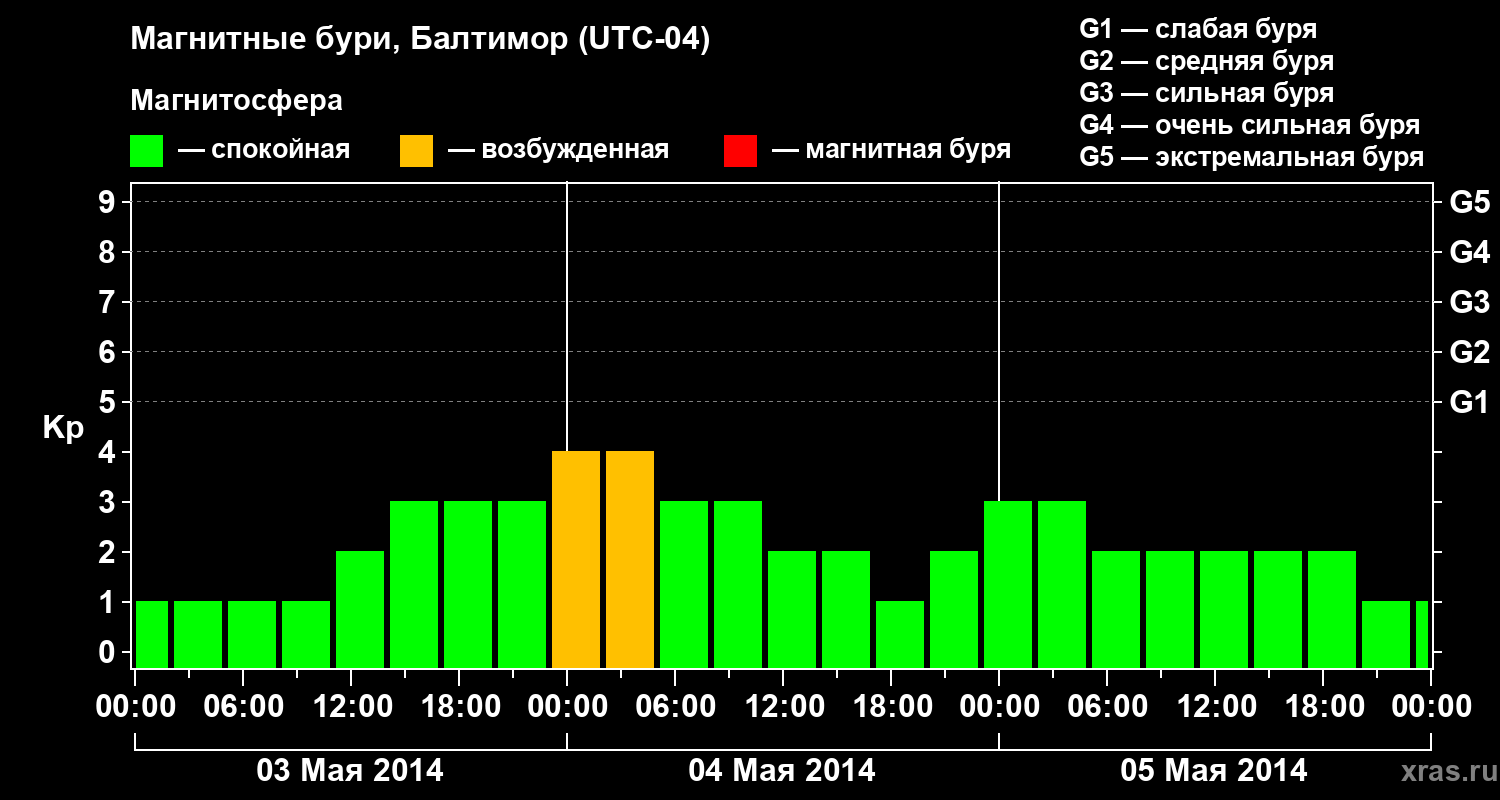This screenshot has width=1500, height=800.
Task: Click the '03 Мая 2014' date label
Action: coord(350,771)
